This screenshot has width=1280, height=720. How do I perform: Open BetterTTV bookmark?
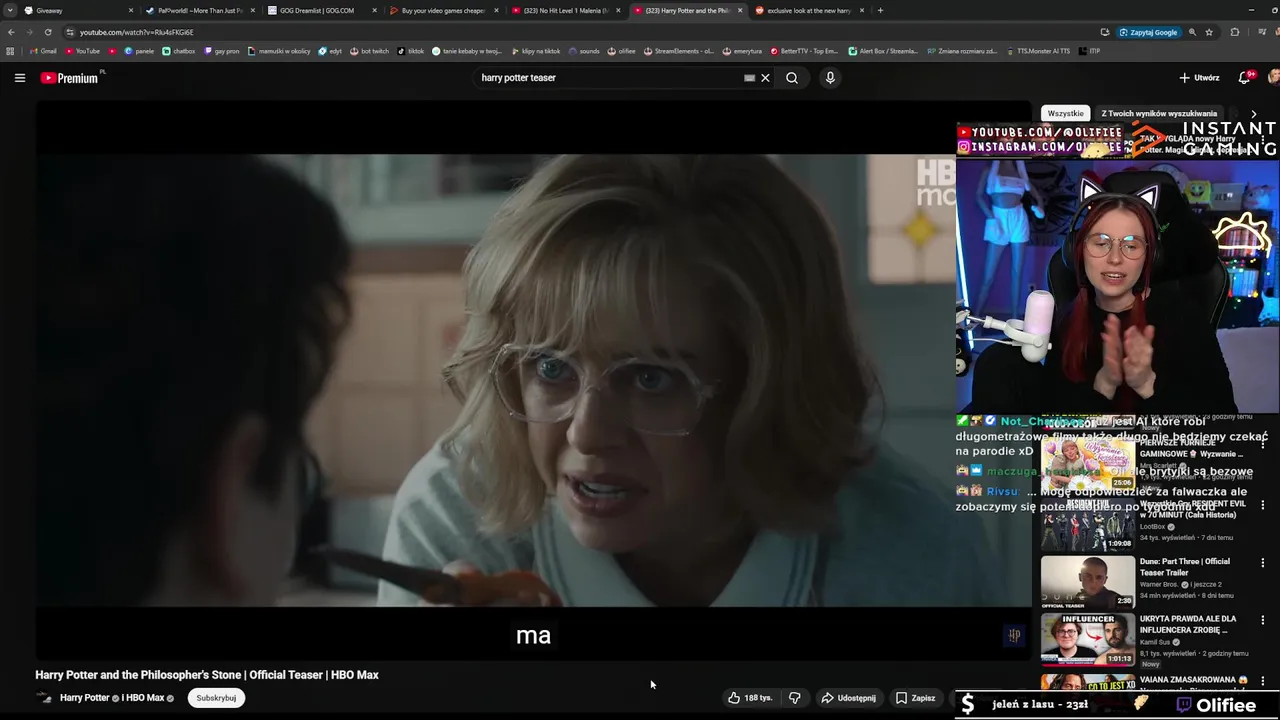click(x=804, y=51)
